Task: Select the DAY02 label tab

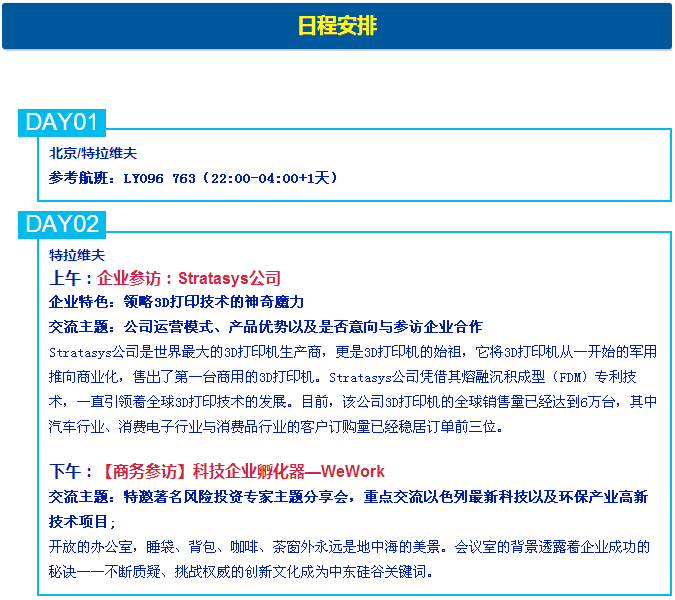Action: click(x=61, y=225)
